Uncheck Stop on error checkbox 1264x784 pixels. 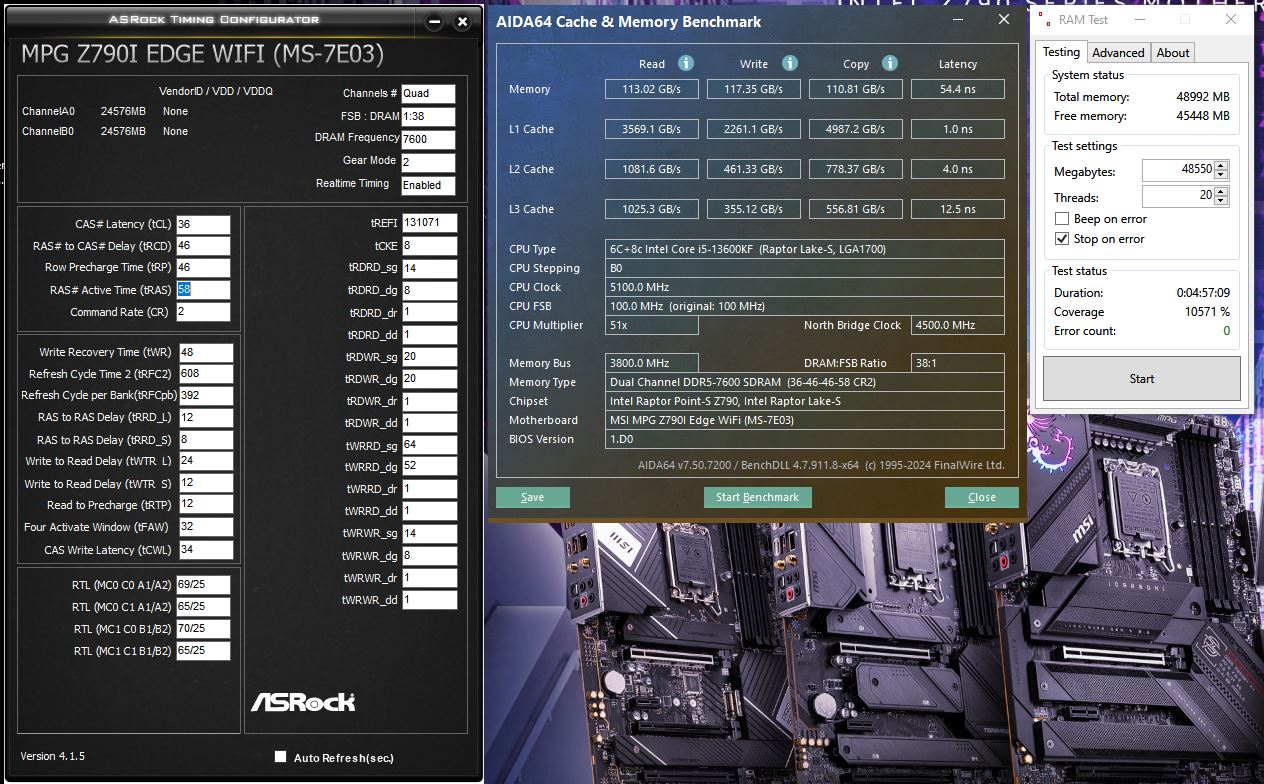click(x=1062, y=239)
